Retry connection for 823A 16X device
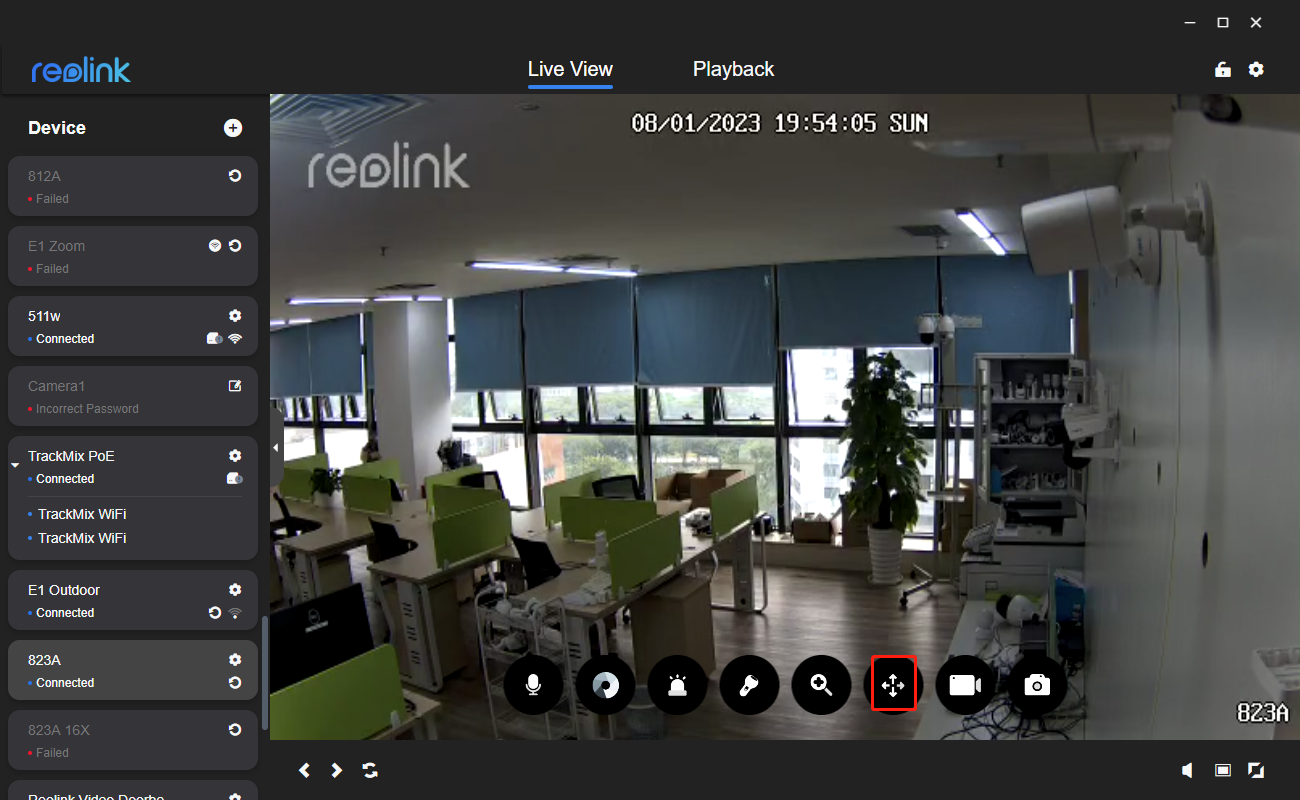This screenshot has height=800, width=1300. (x=235, y=730)
